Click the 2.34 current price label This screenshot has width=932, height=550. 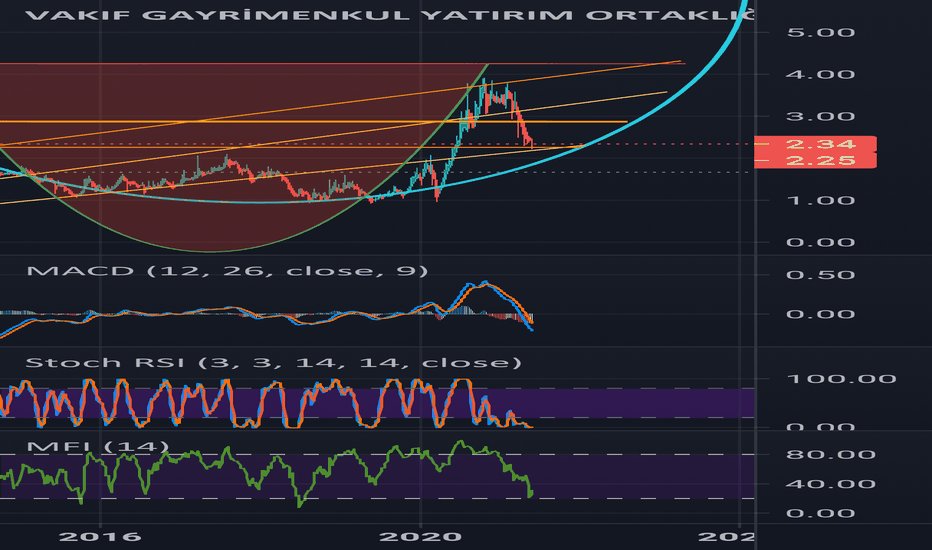[816, 144]
